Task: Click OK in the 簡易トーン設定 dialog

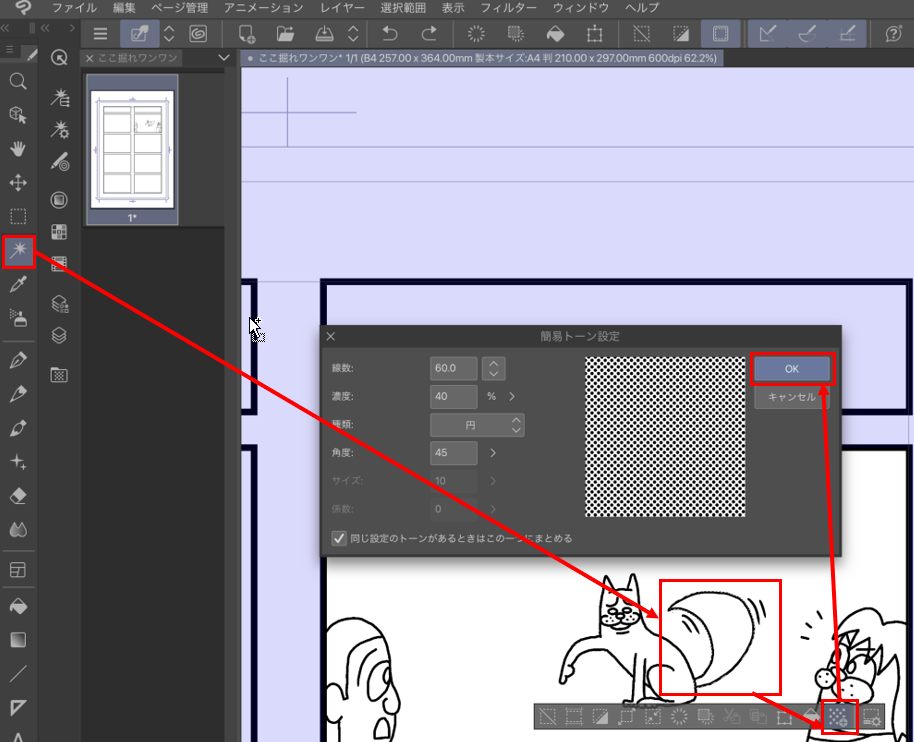Action: click(791, 369)
